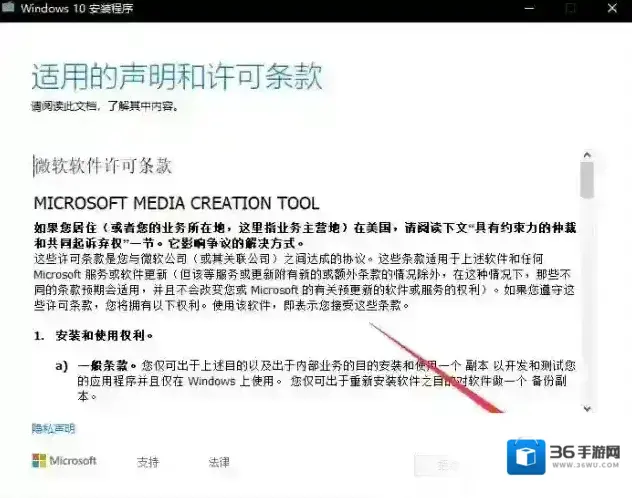This screenshot has width=632, height=498.
Task: Maximize the Windows 10 setup window
Action: 571,8
